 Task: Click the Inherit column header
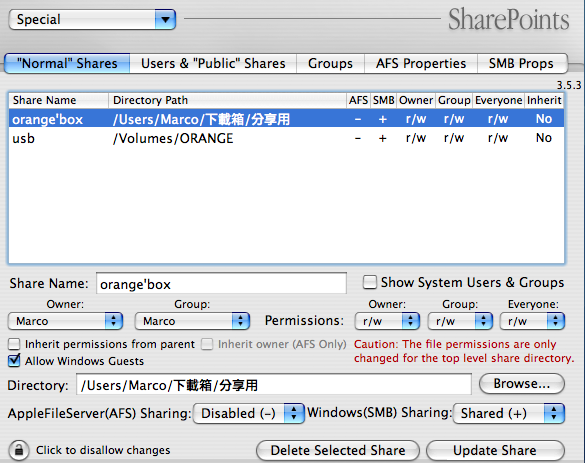544,100
